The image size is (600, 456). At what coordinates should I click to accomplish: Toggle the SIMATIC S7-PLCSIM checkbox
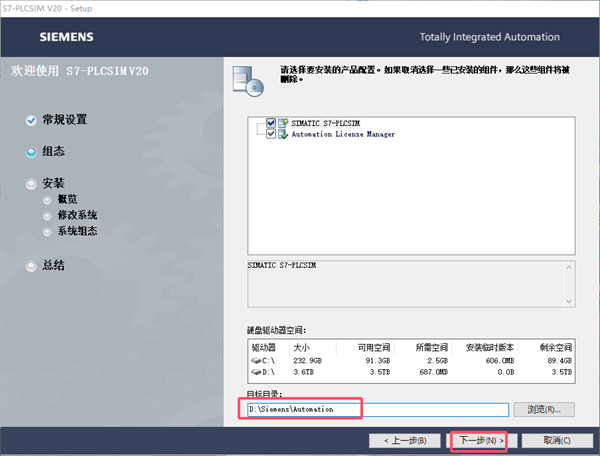point(271,123)
